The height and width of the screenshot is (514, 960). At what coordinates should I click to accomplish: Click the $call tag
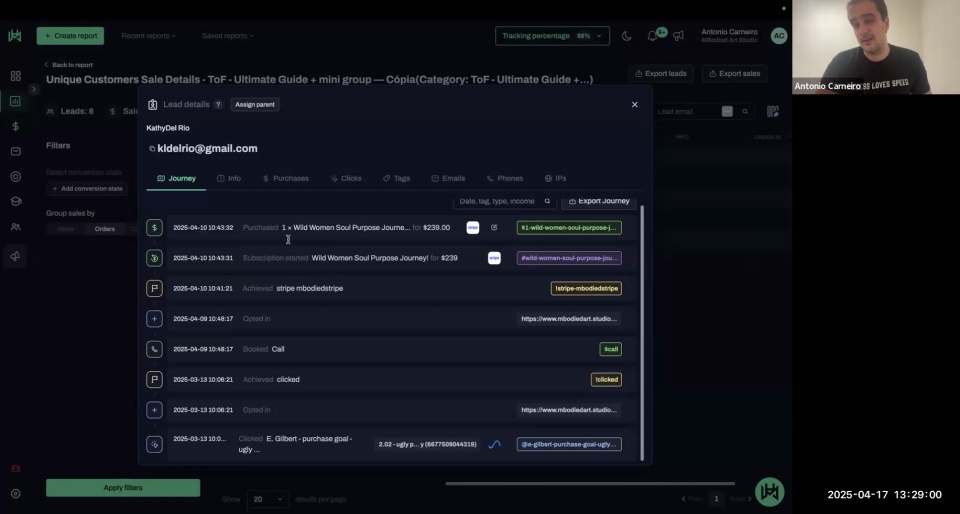610,349
